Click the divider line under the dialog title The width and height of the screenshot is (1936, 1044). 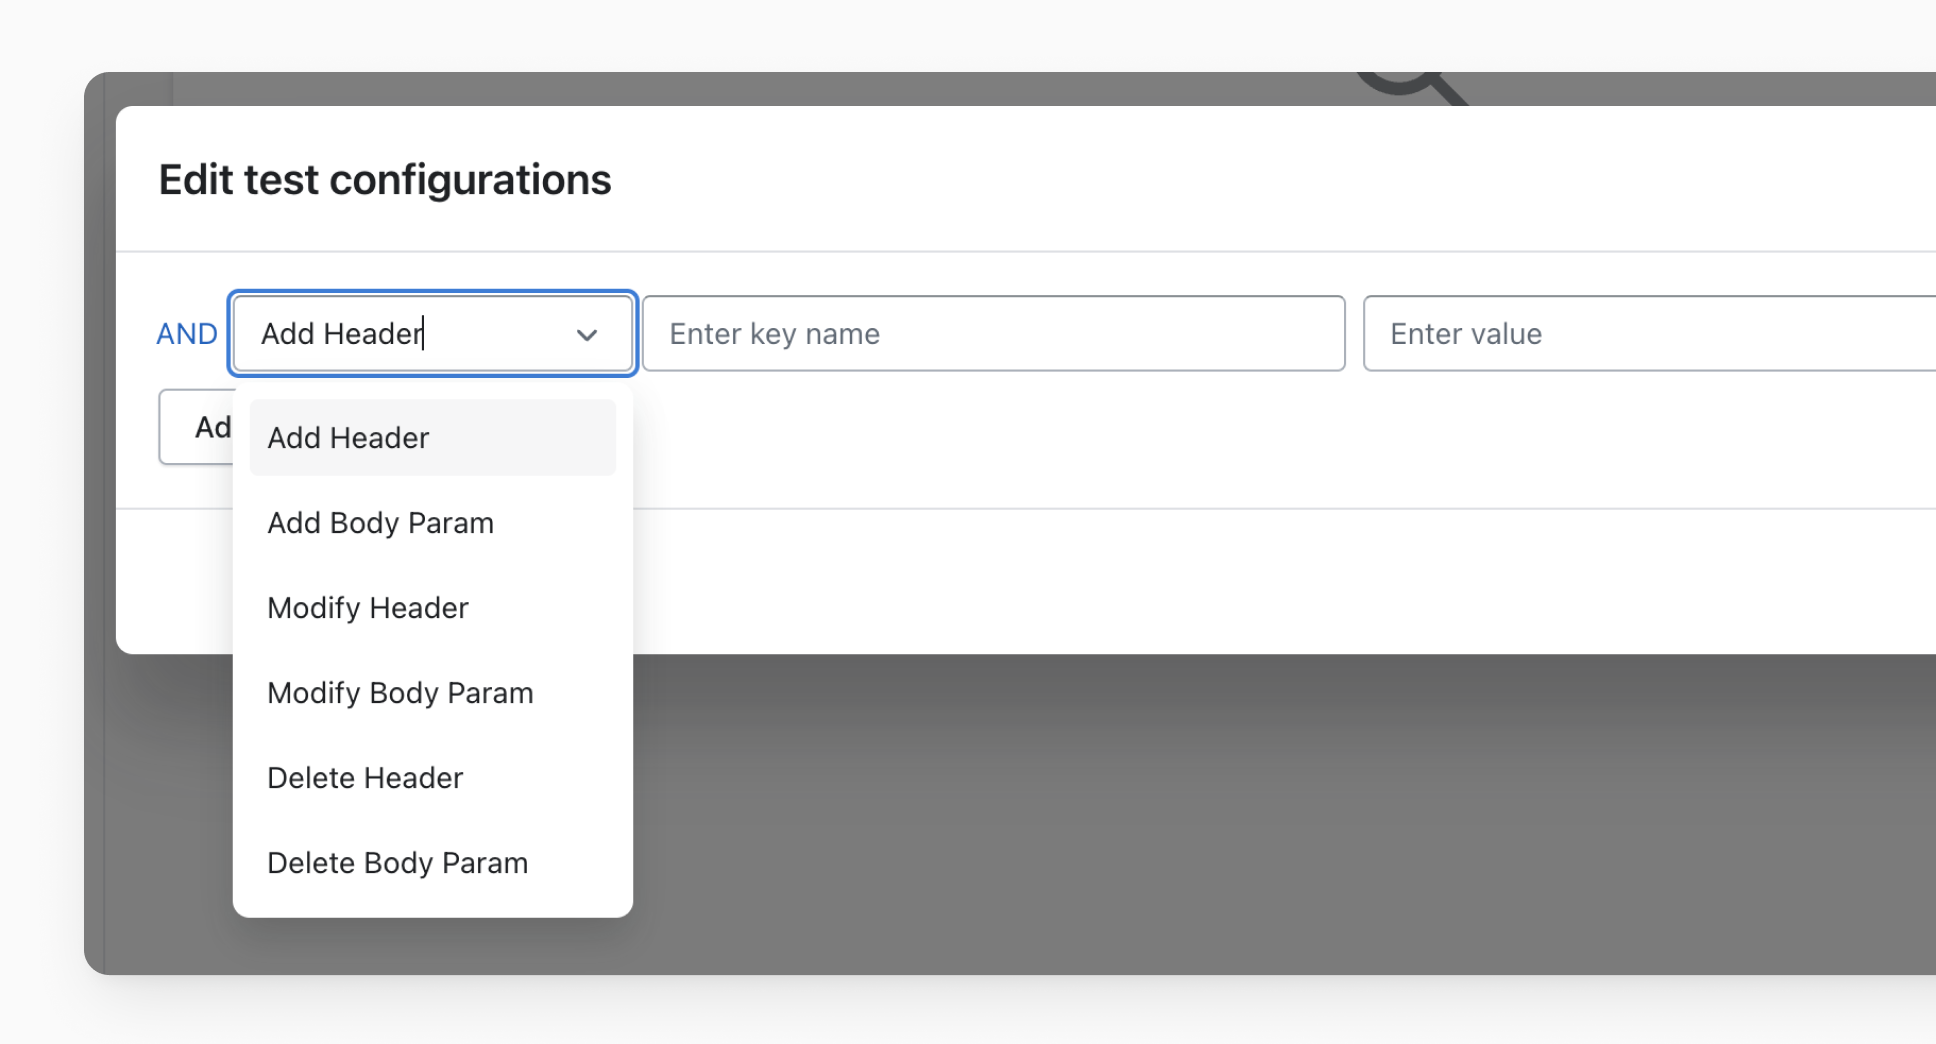[x=1000, y=251]
